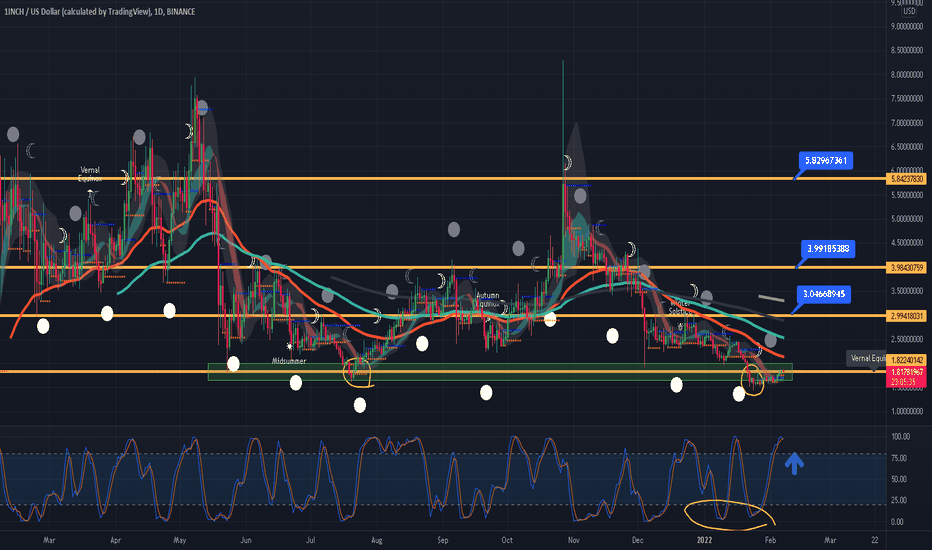Click the 1INCH / US Dollar chart title

tap(99, 11)
